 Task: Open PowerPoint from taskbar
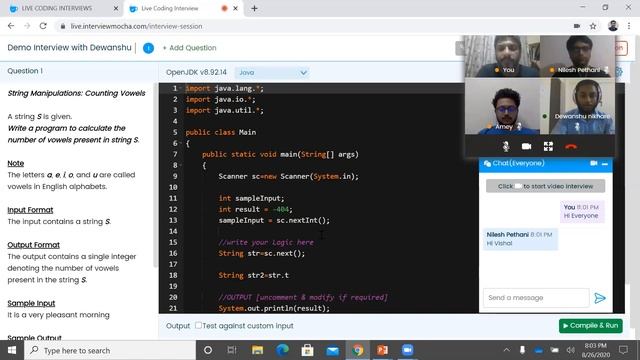click(x=382, y=350)
